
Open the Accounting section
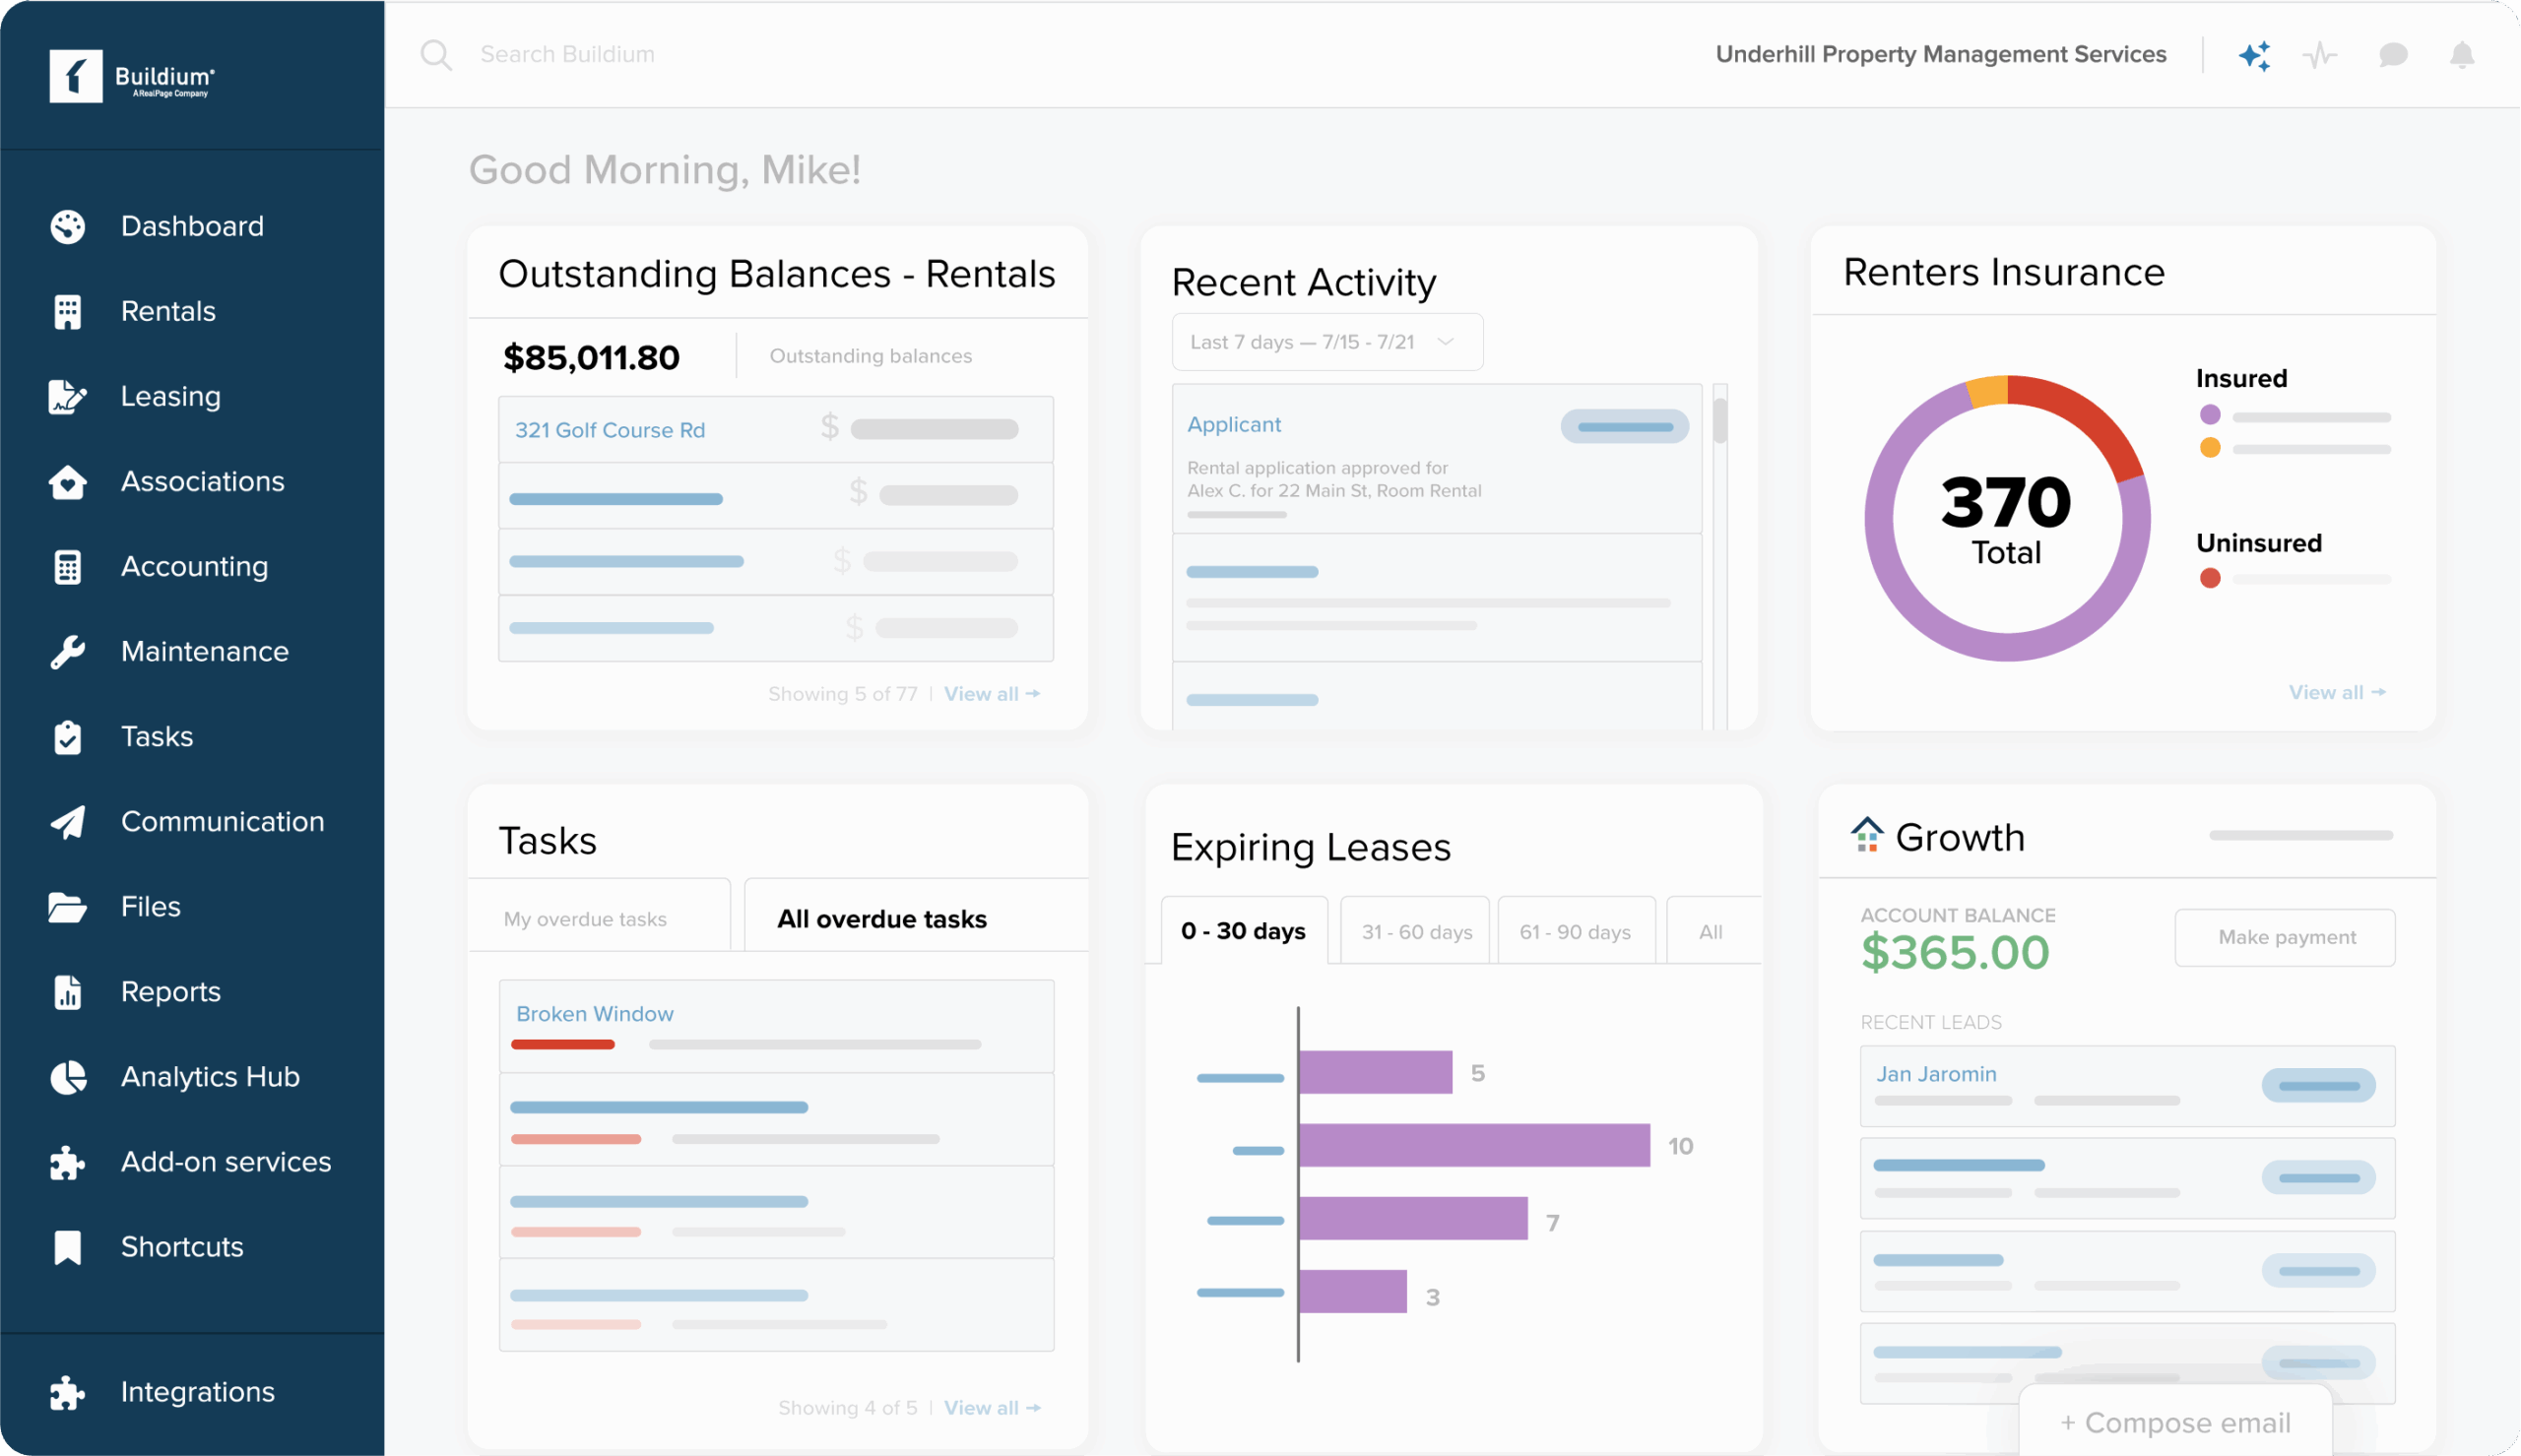[194, 566]
